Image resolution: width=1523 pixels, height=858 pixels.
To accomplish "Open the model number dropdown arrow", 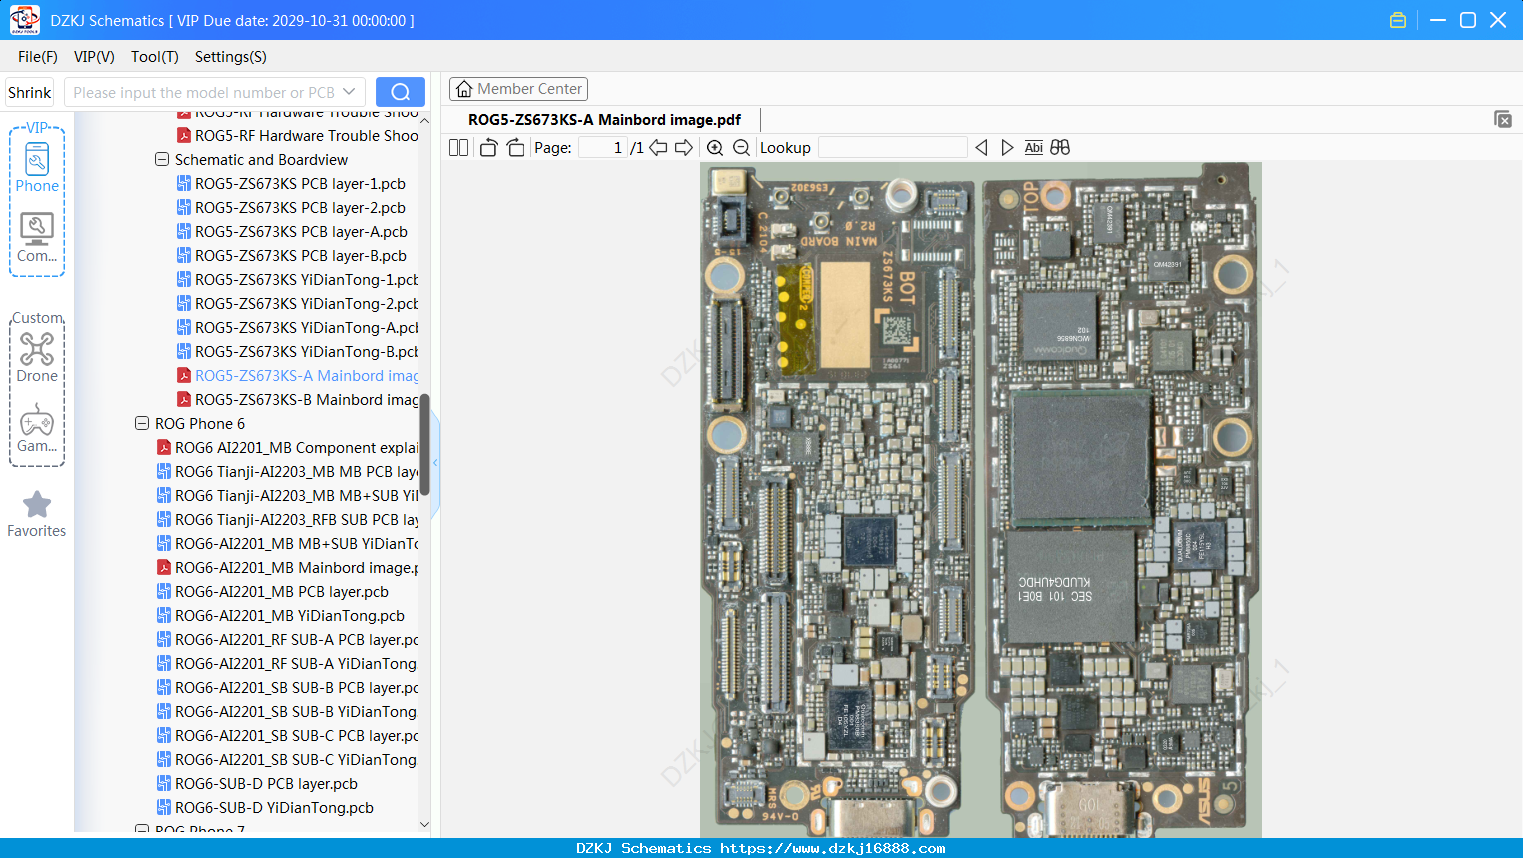I will [349, 92].
